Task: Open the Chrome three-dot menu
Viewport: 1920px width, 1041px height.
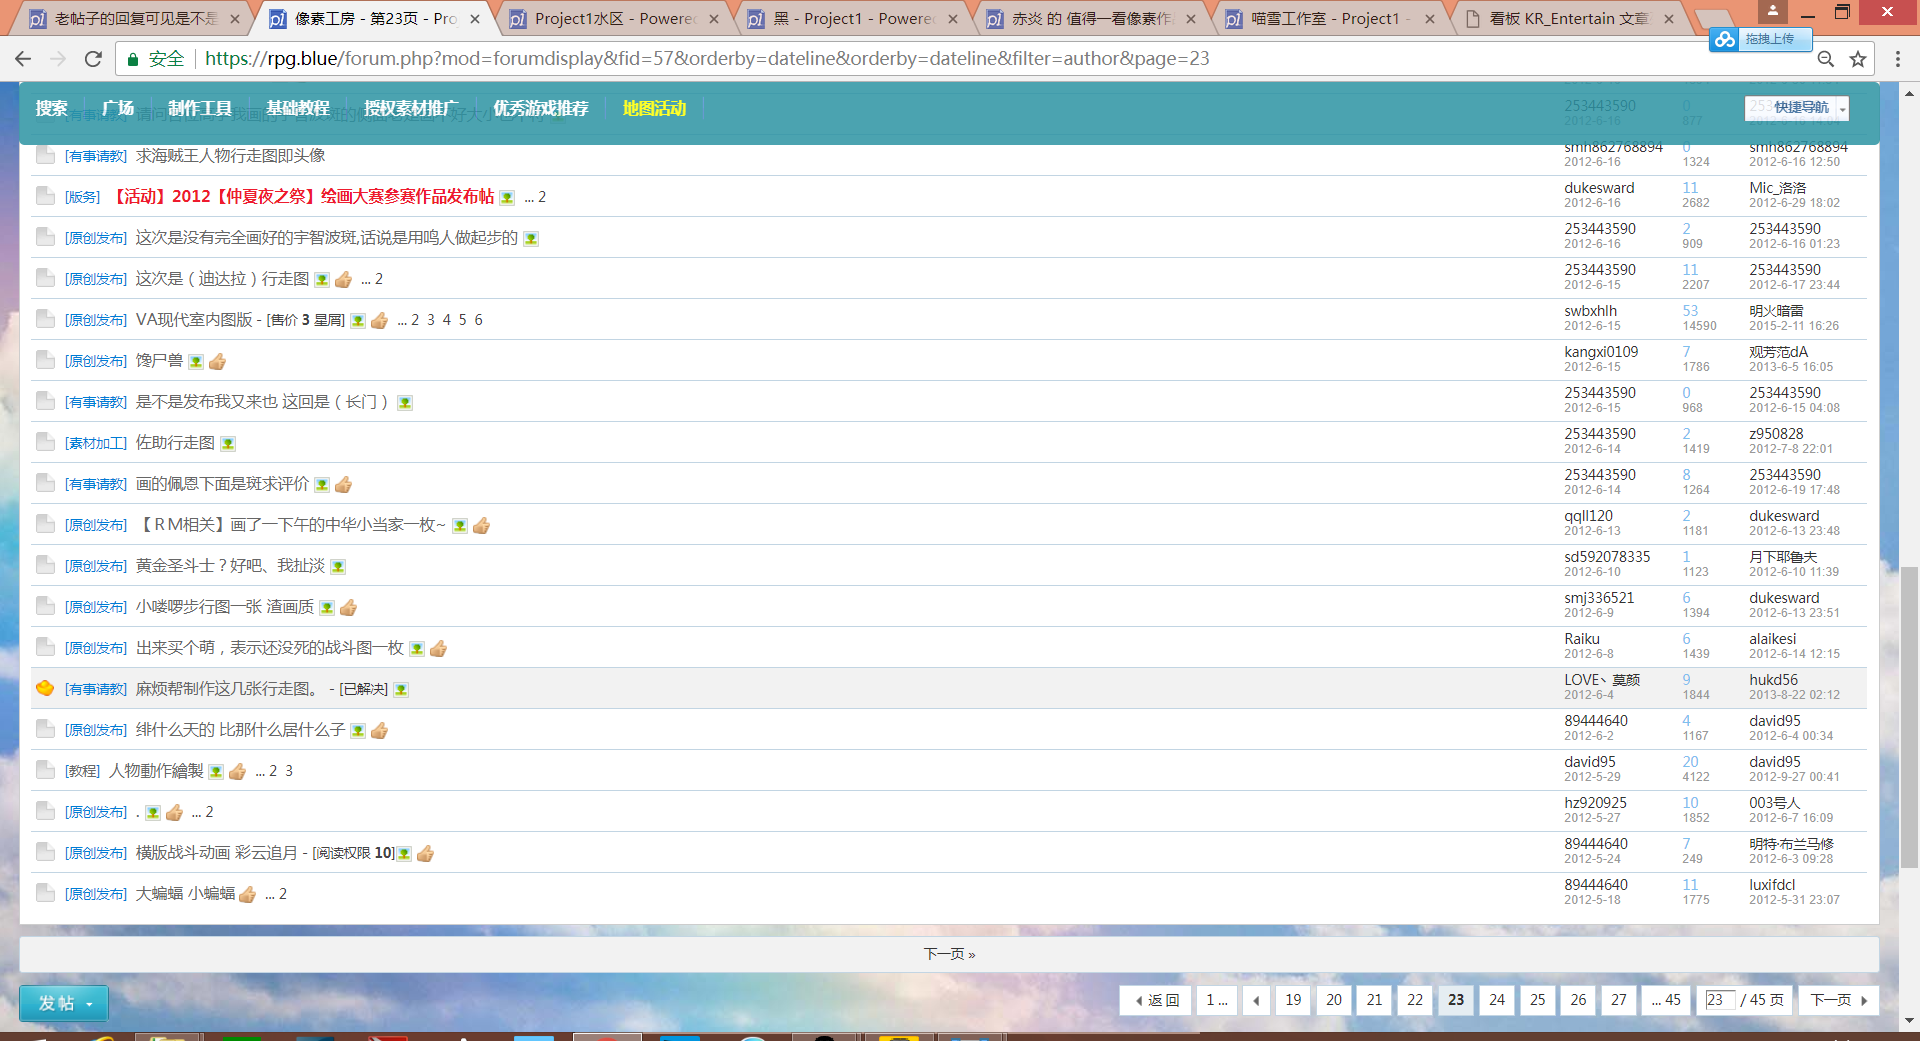Action: coord(1897,59)
